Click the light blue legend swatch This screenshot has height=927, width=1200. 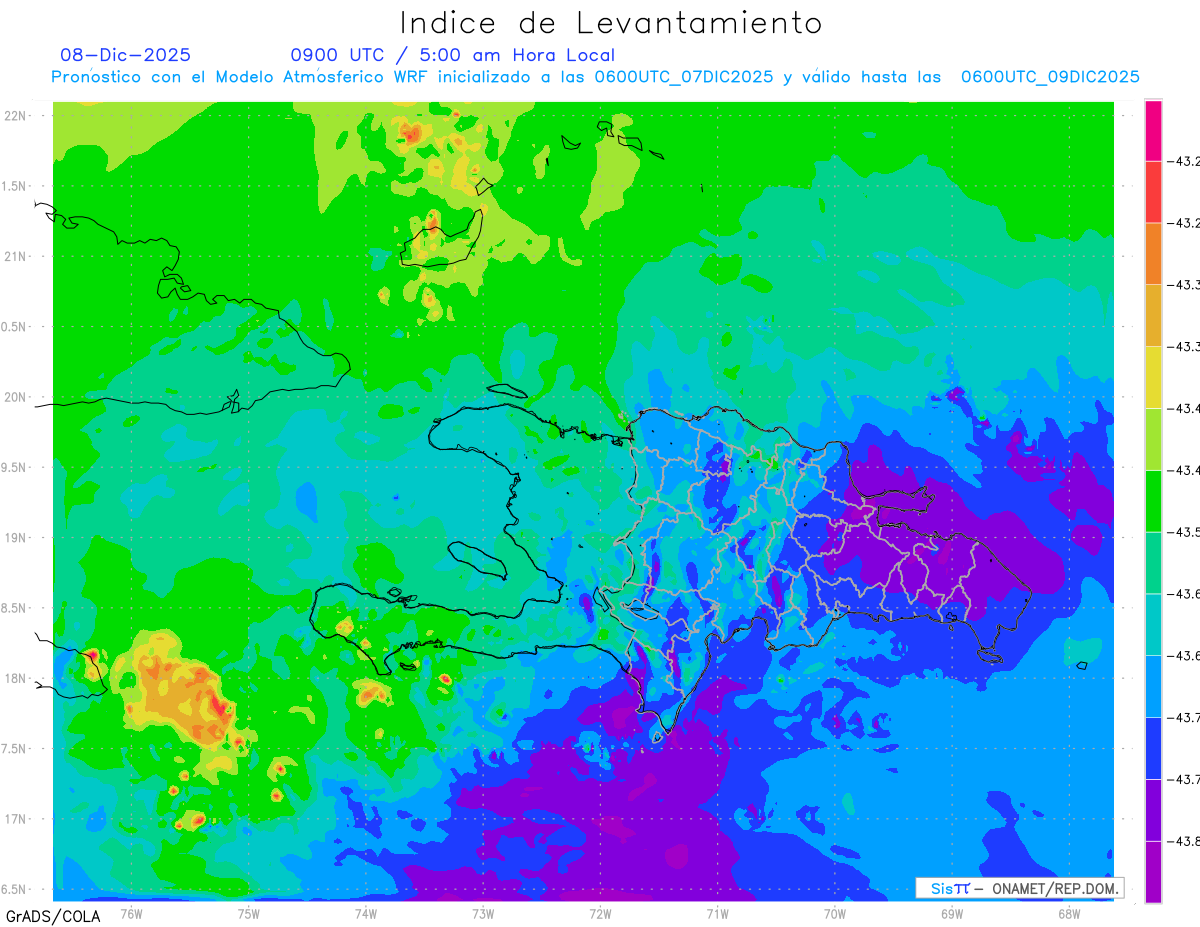pyautogui.click(x=1153, y=686)
